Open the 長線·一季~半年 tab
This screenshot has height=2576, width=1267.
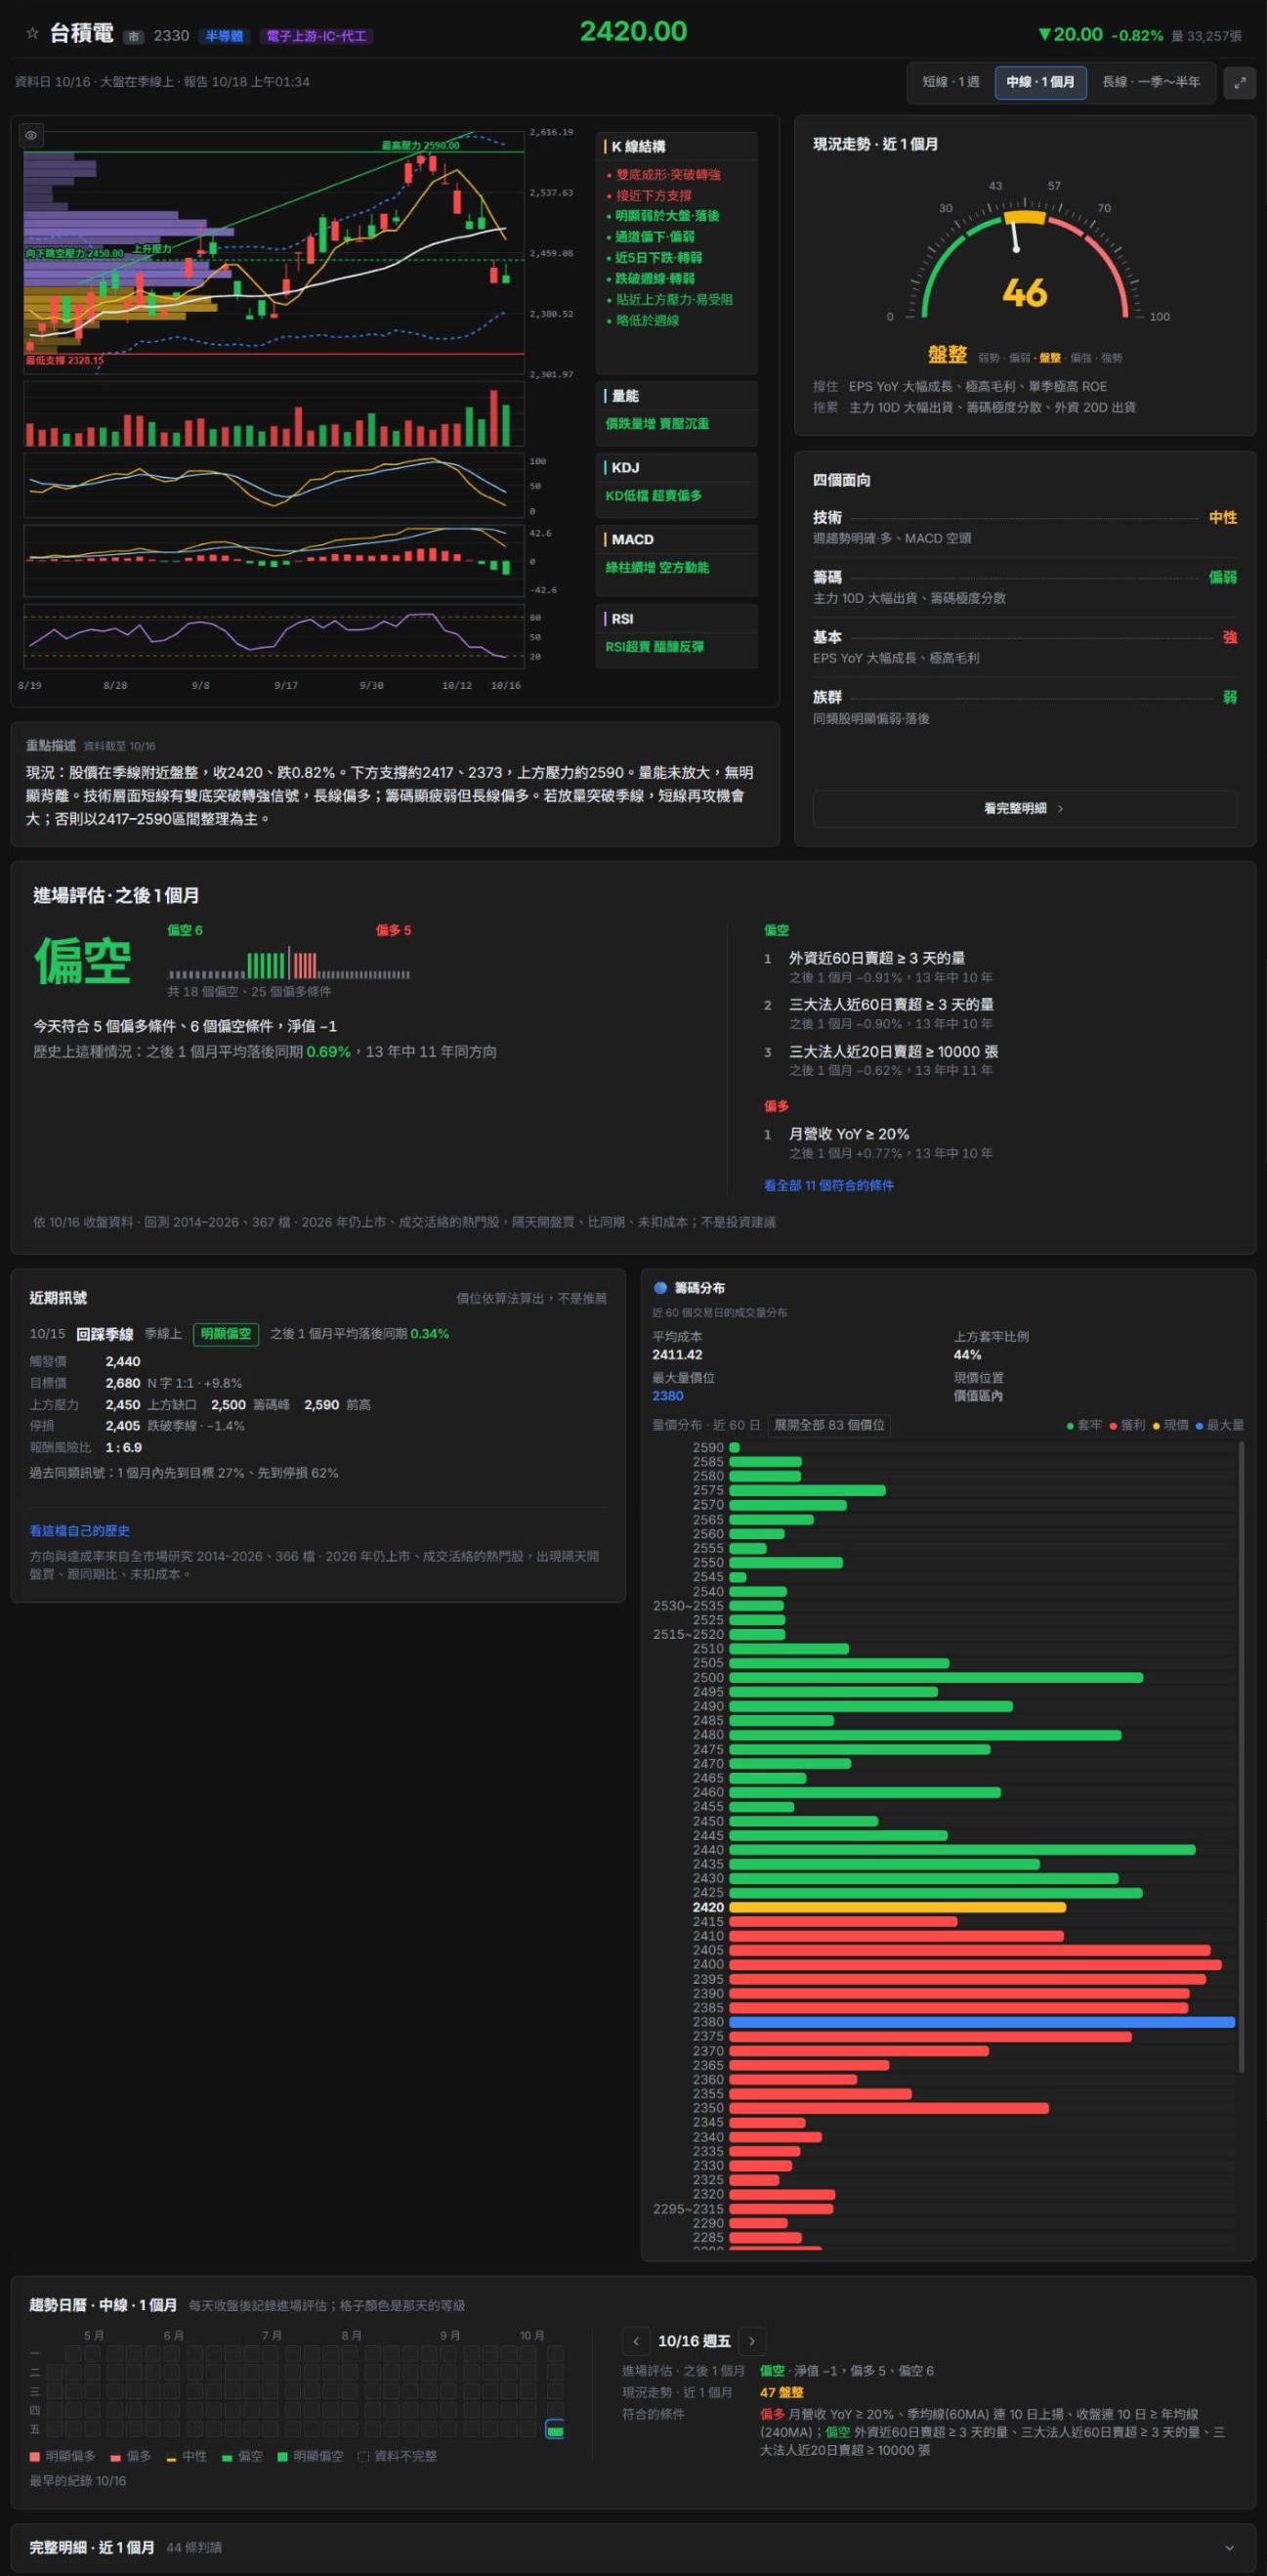point(1151,82)
